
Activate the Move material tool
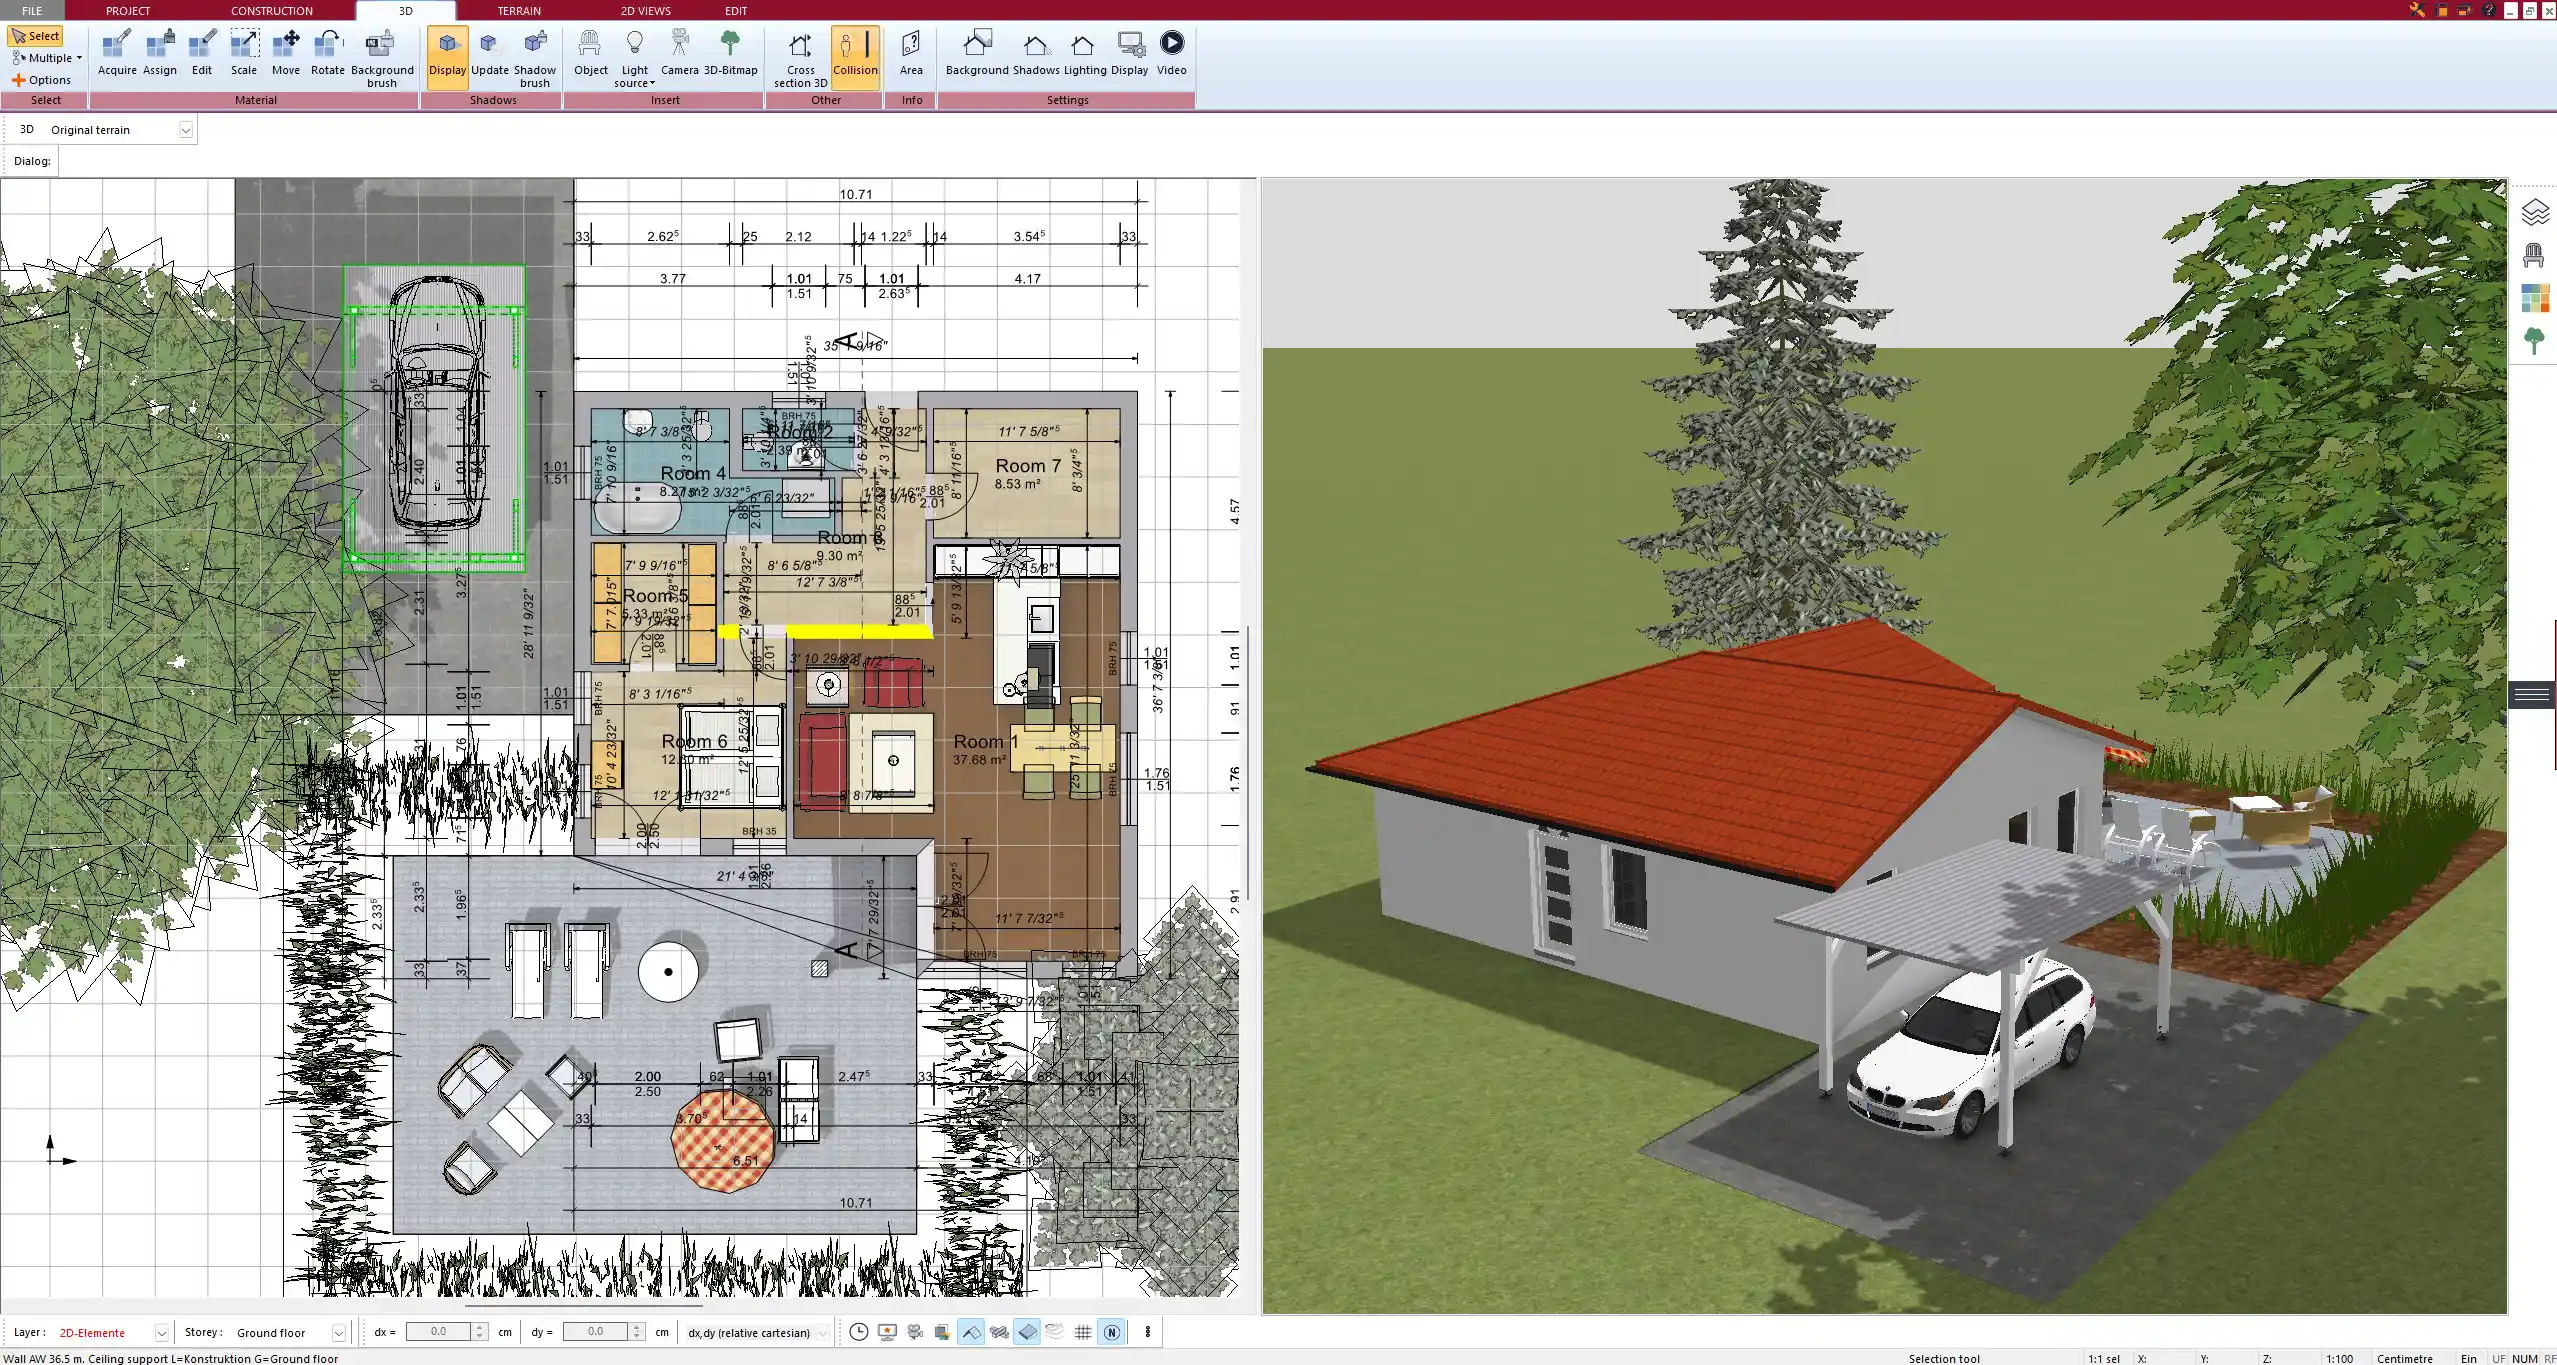pyautogui.click(x=286, y=54)
